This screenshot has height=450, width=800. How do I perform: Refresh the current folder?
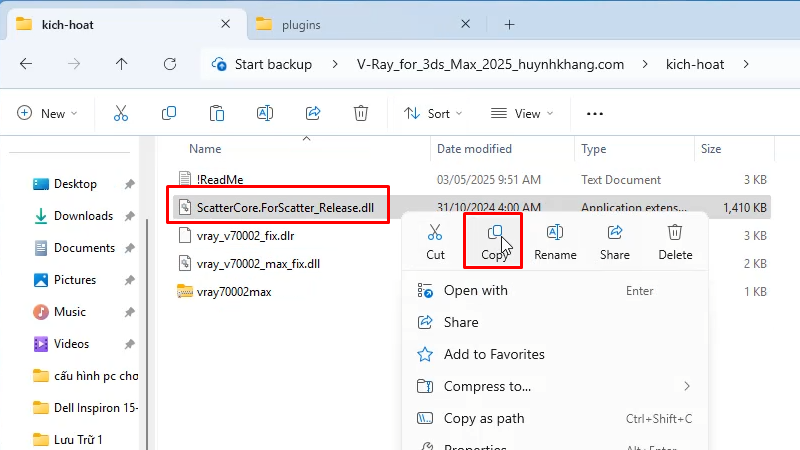click(x=170, y=64)
